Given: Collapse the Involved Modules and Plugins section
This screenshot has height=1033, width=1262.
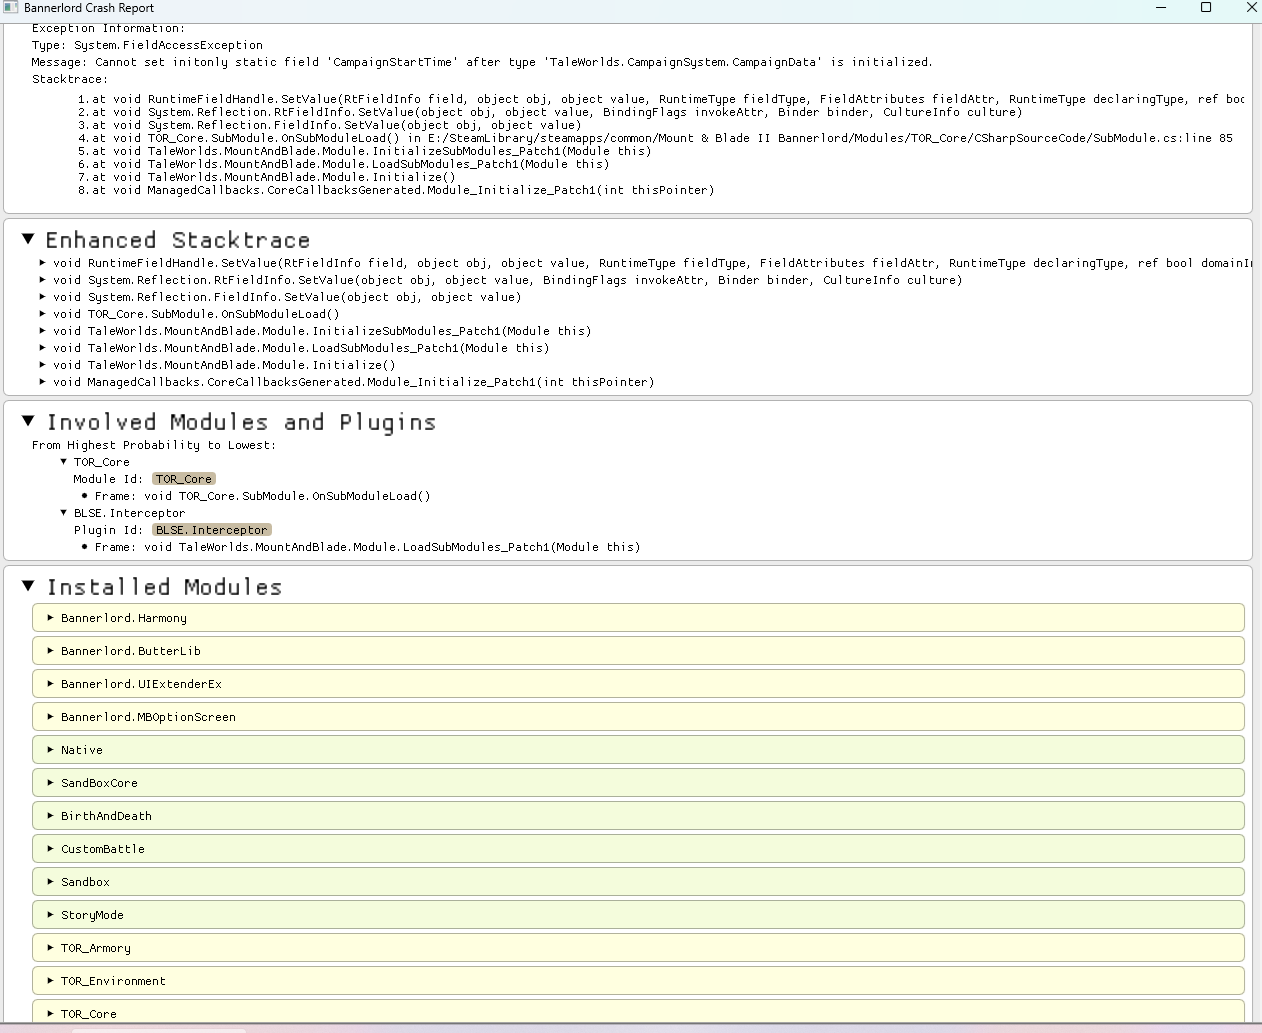Looking at the screenshot, I should pos(28,421).
